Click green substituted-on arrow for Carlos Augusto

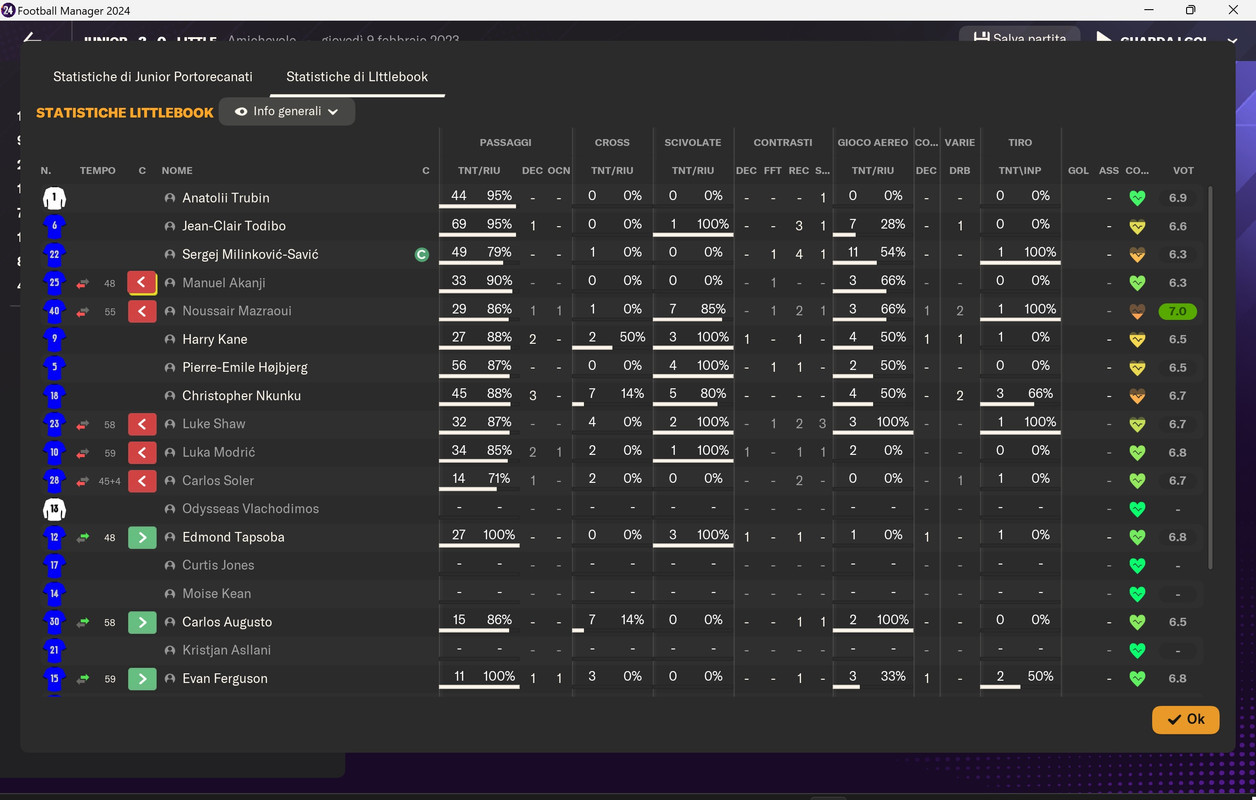click(x=142, y=622)
